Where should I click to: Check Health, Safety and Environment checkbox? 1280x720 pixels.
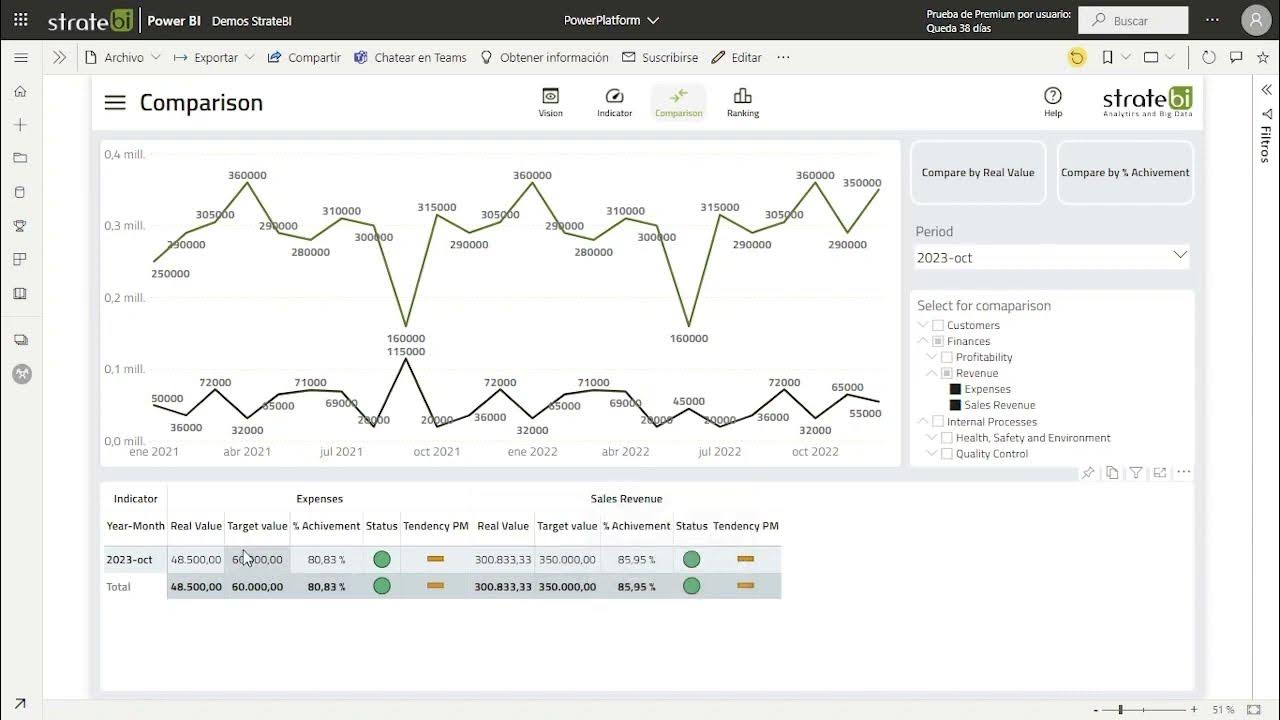[946, 437]
